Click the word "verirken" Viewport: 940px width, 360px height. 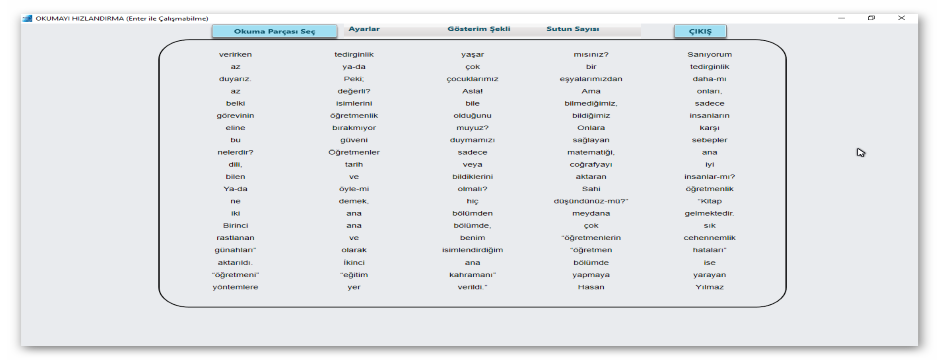coord(236,55)
